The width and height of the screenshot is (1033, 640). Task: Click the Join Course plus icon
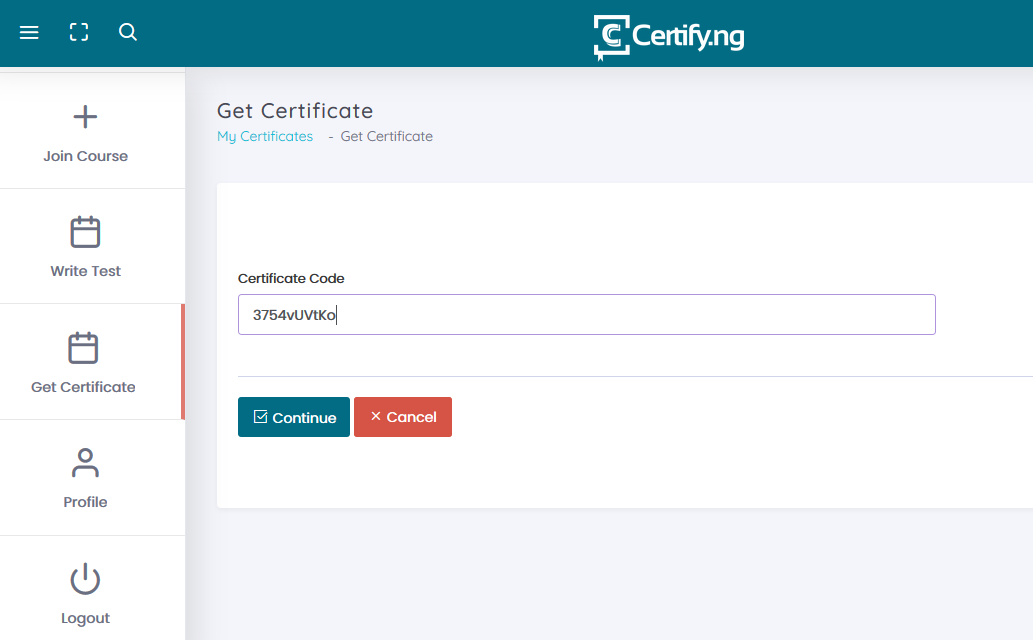coord(86,117)
